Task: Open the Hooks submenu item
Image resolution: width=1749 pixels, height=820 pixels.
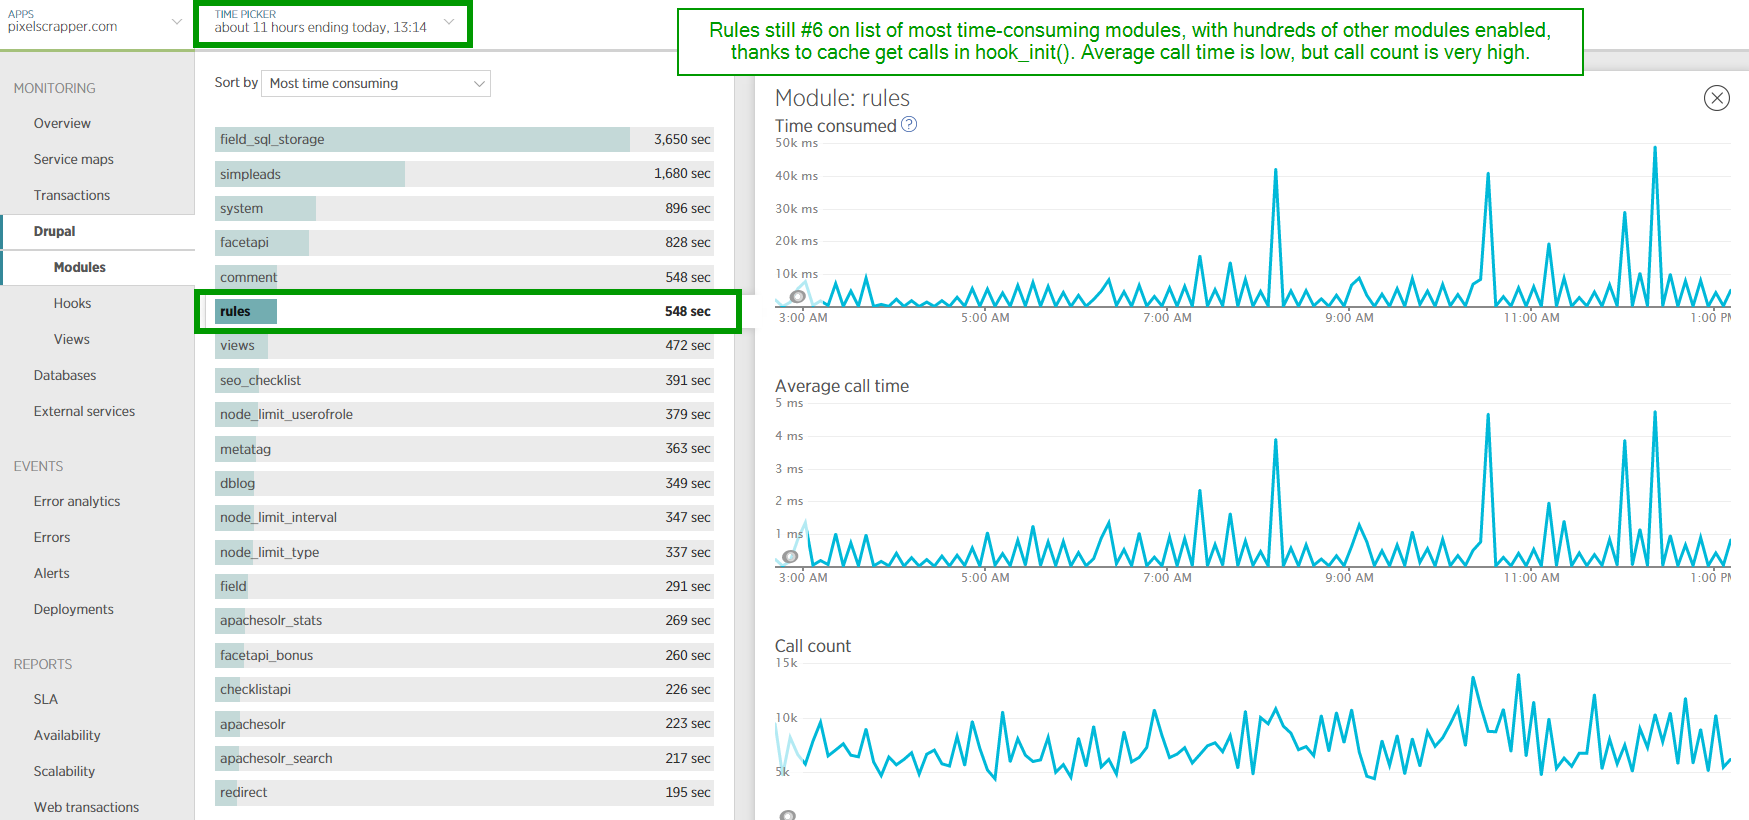Action: pos(72,303)
